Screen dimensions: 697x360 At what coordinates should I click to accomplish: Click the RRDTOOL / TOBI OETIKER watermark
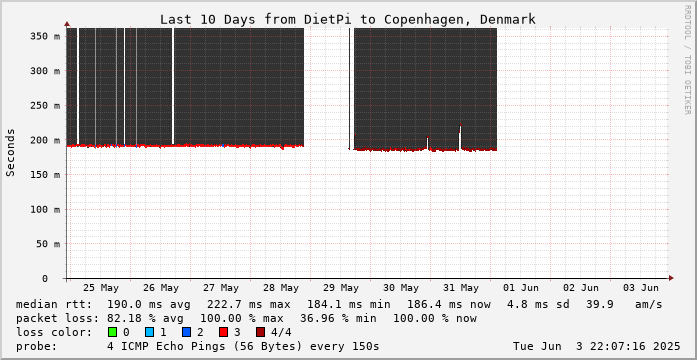[687, 60]
